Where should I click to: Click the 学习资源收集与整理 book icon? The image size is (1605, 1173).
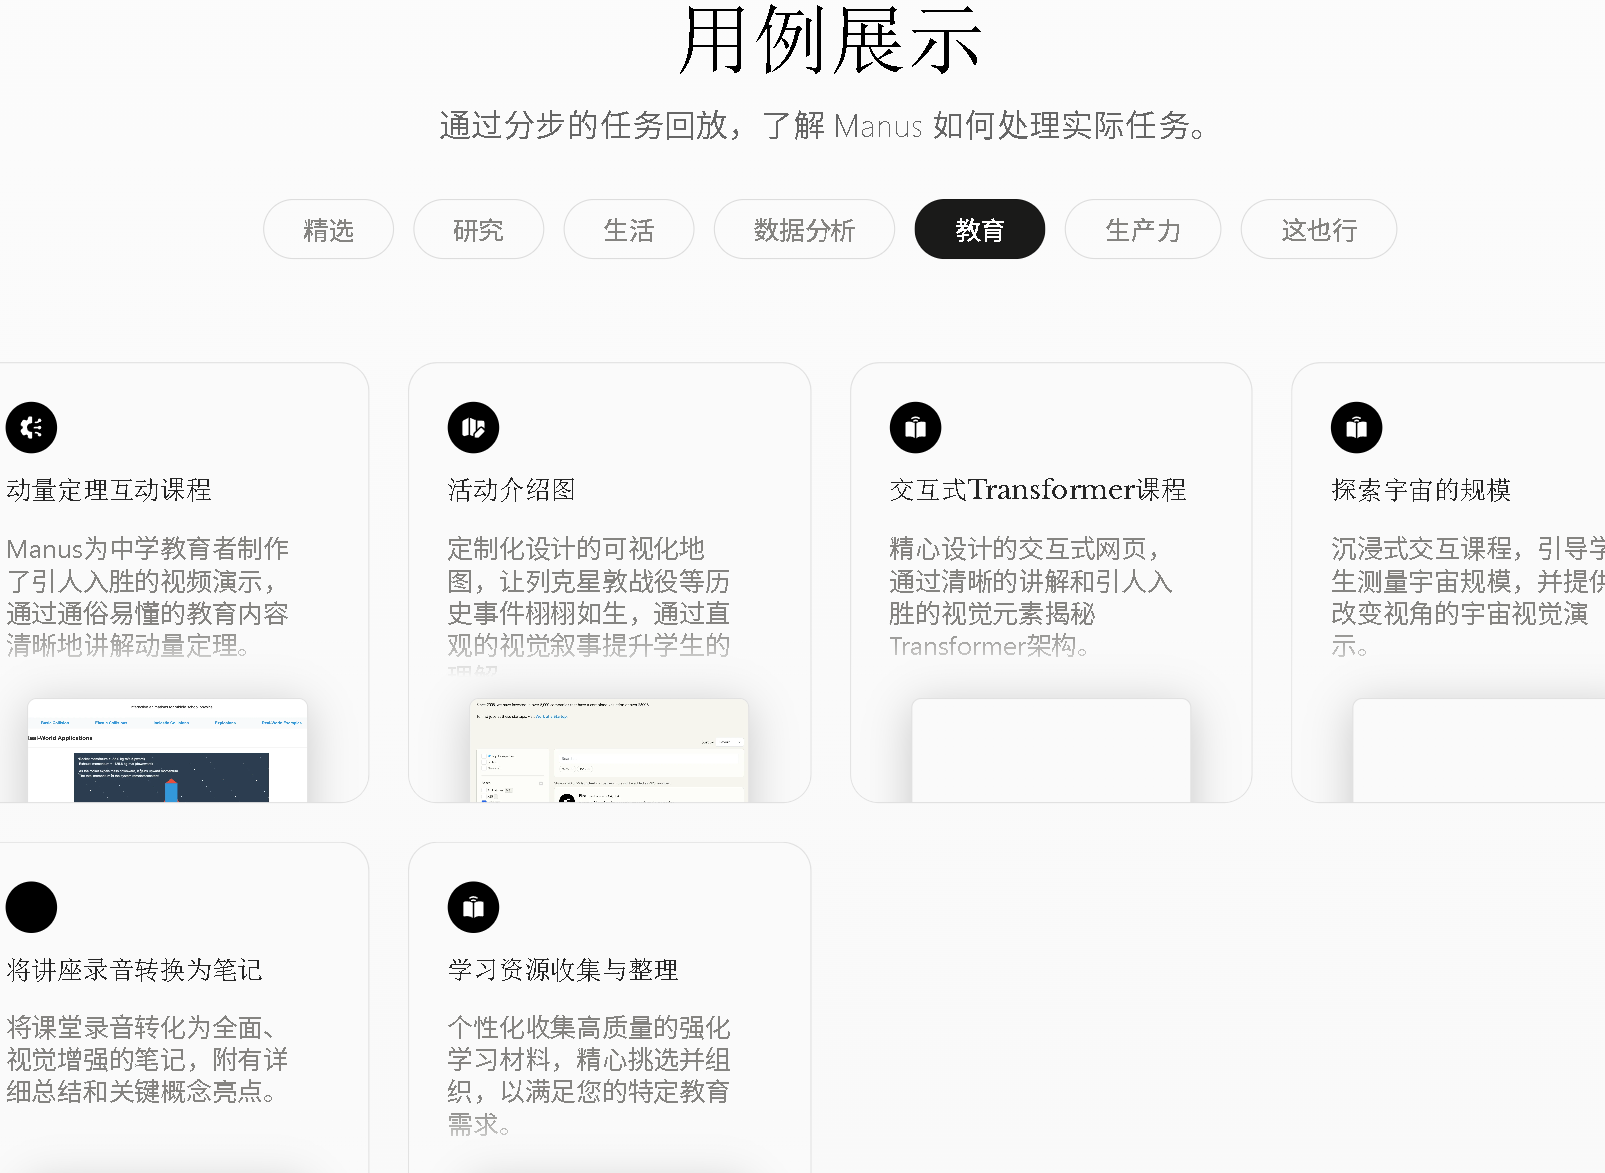tap(473, 907)
